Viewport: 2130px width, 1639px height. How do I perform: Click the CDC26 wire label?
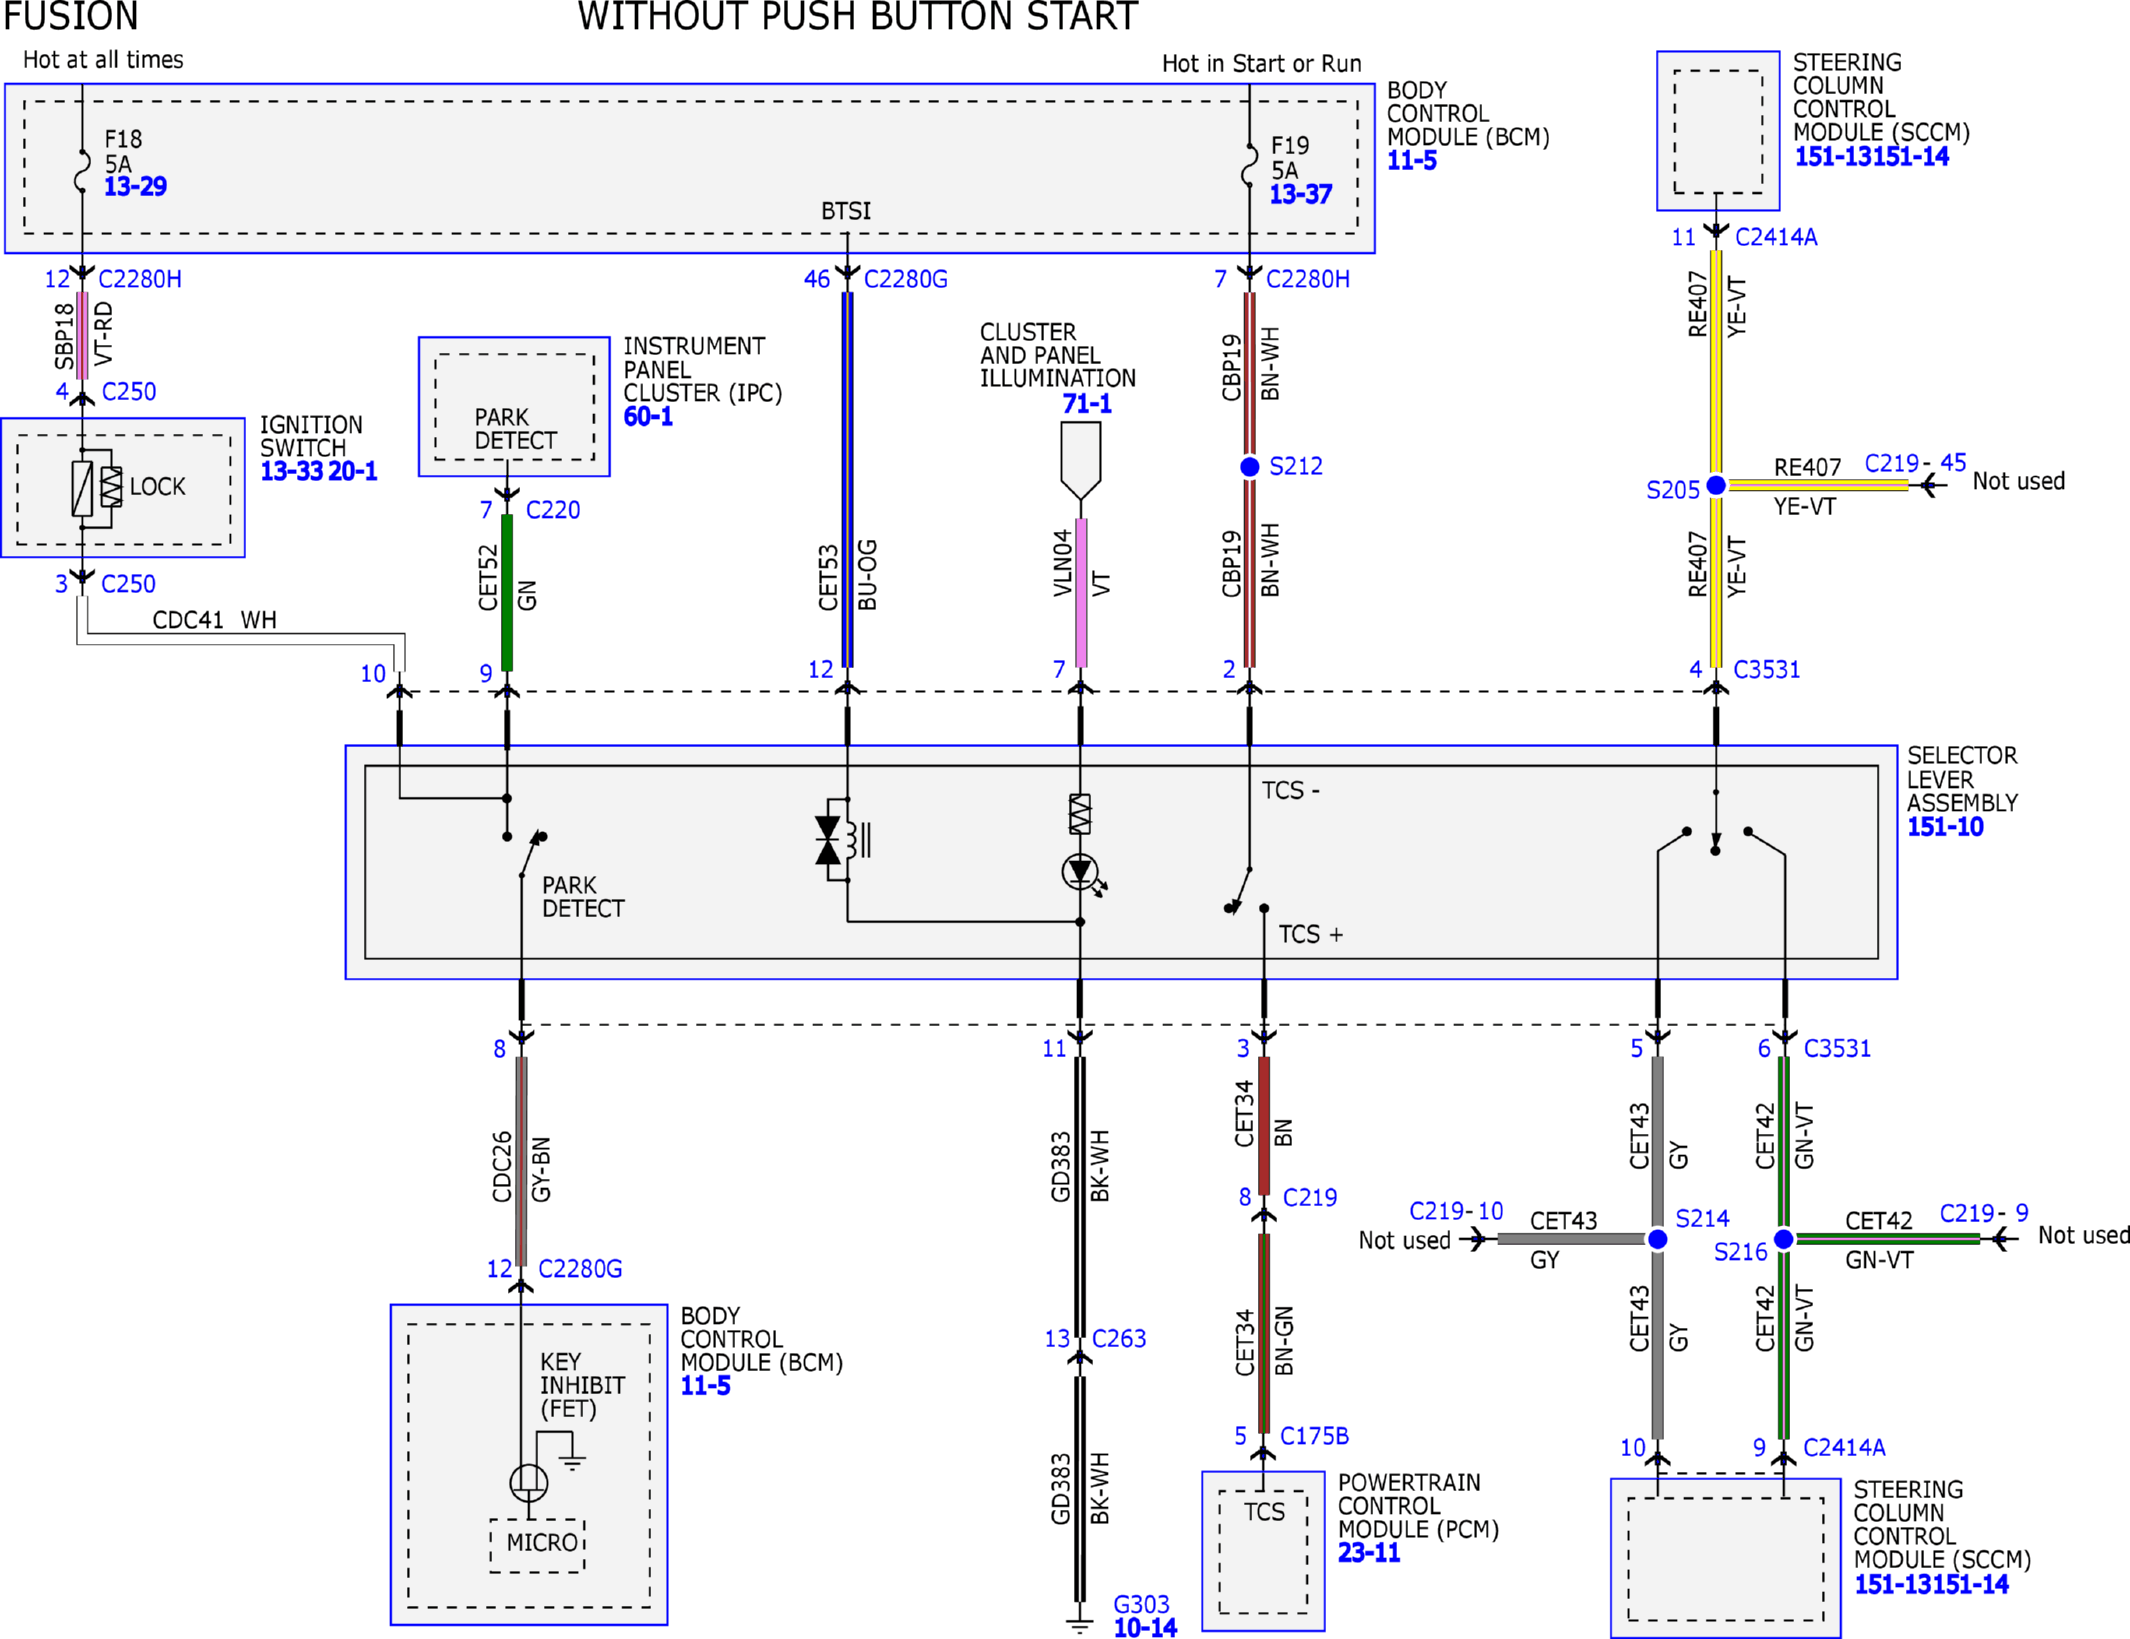click(x=502, y=1166)
